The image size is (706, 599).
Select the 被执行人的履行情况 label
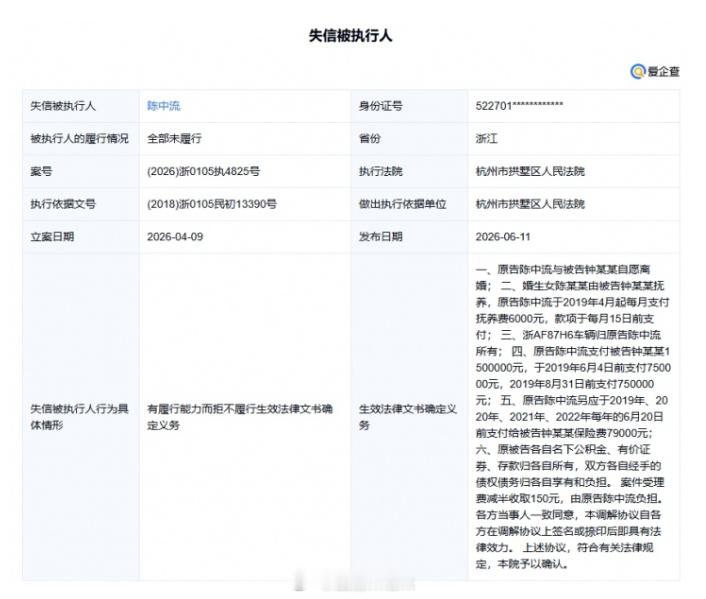click(79, 138)
